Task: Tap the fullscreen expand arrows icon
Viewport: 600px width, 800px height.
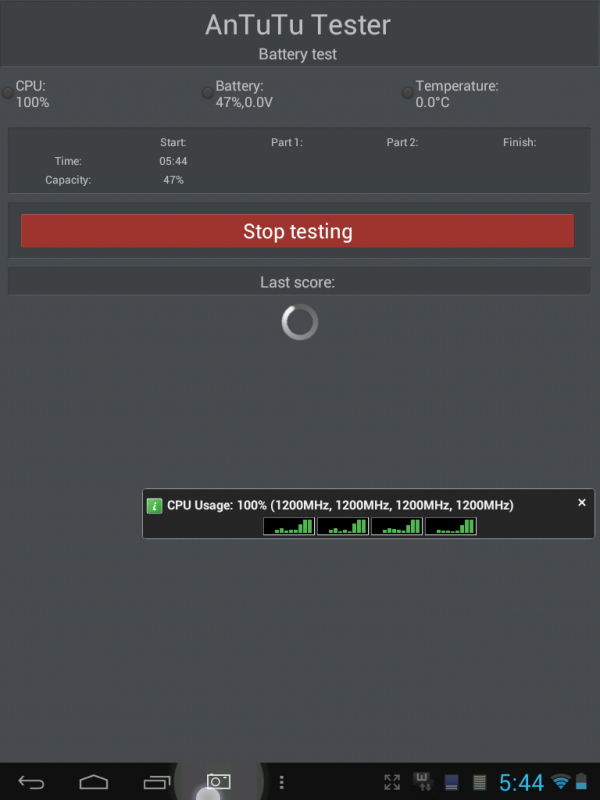Action: click(392, 782)
